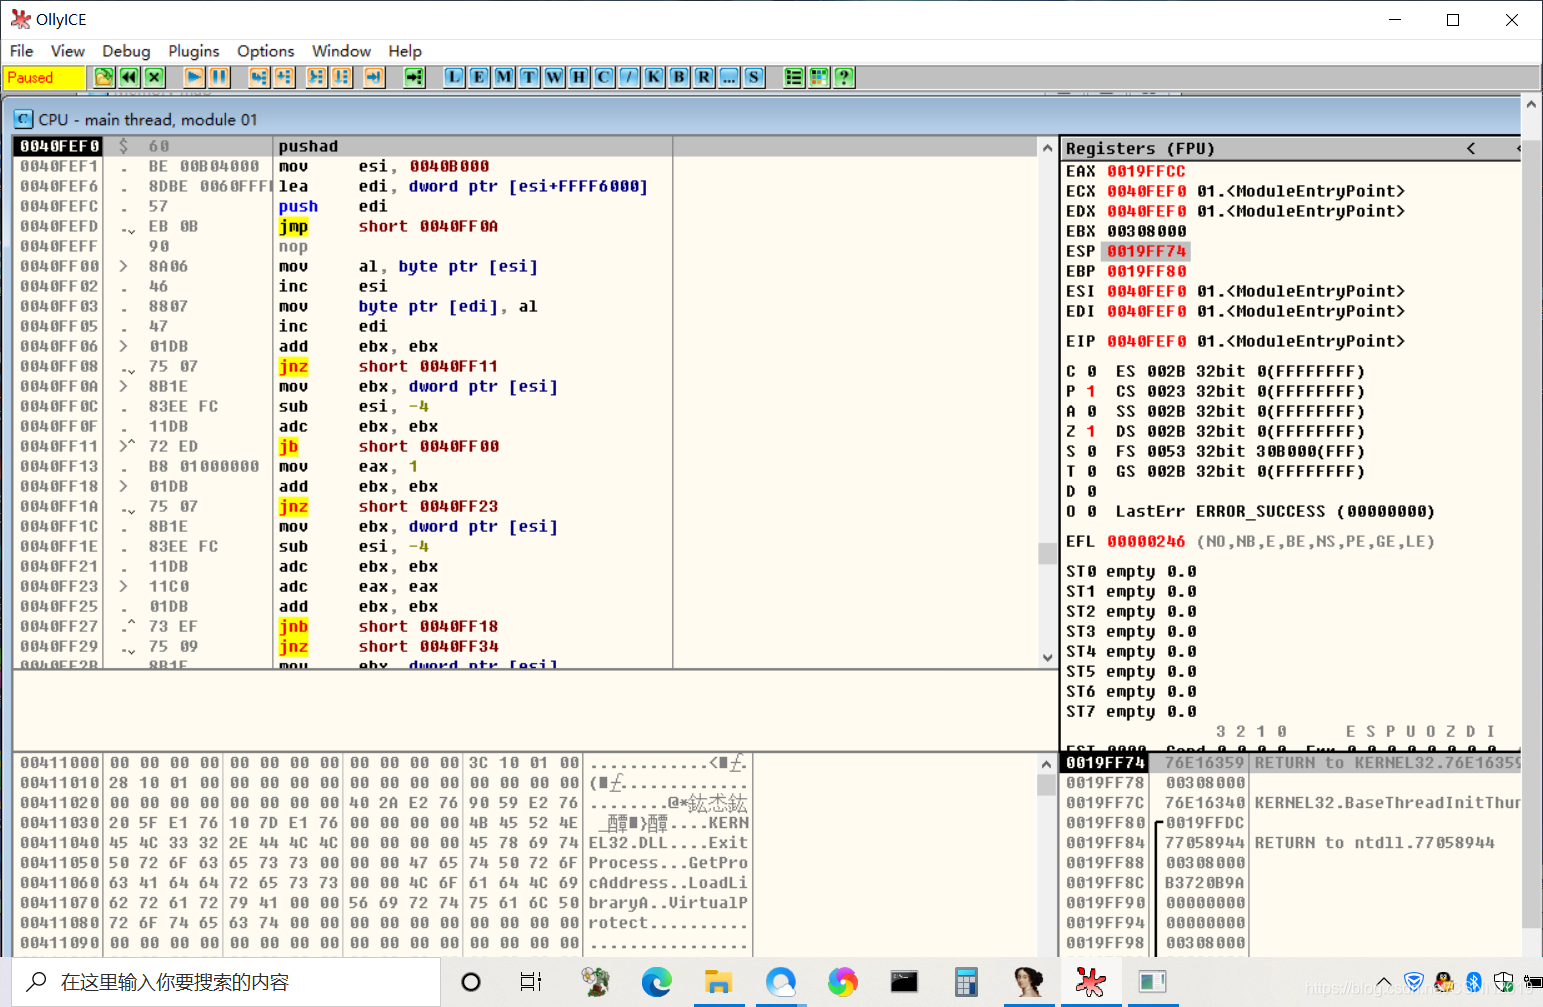Click the Step into toolbar icon
Viewport: 1543px width, 1007px height.
(259, 77)
